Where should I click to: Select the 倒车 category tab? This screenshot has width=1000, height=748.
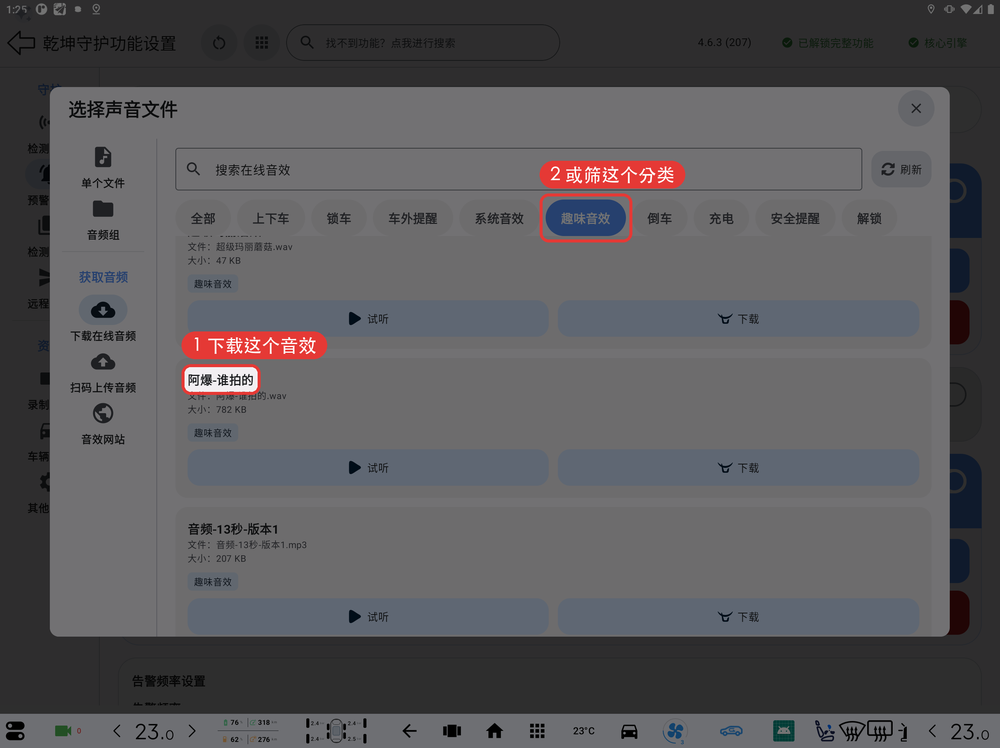[659, 219]
